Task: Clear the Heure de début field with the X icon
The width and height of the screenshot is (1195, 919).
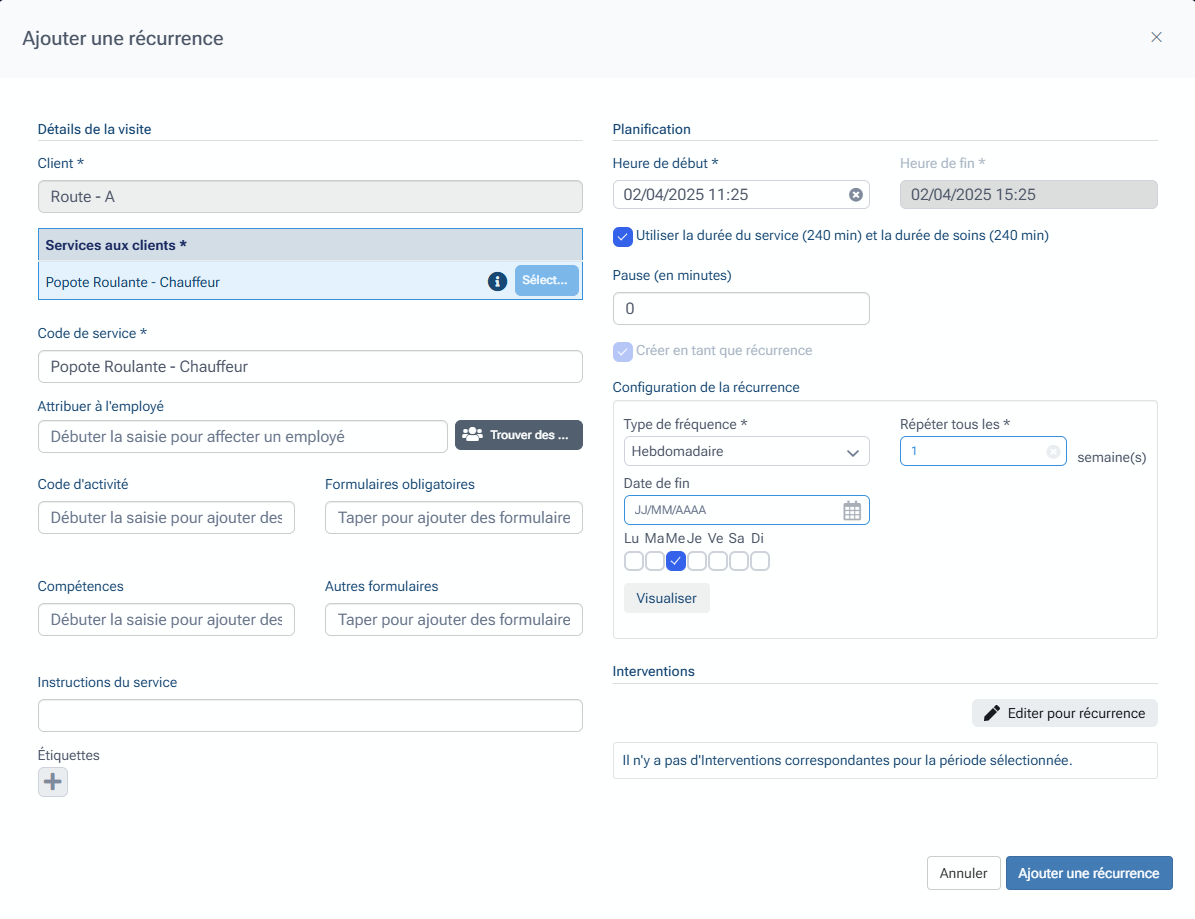Action: click(x=856, y=195)
